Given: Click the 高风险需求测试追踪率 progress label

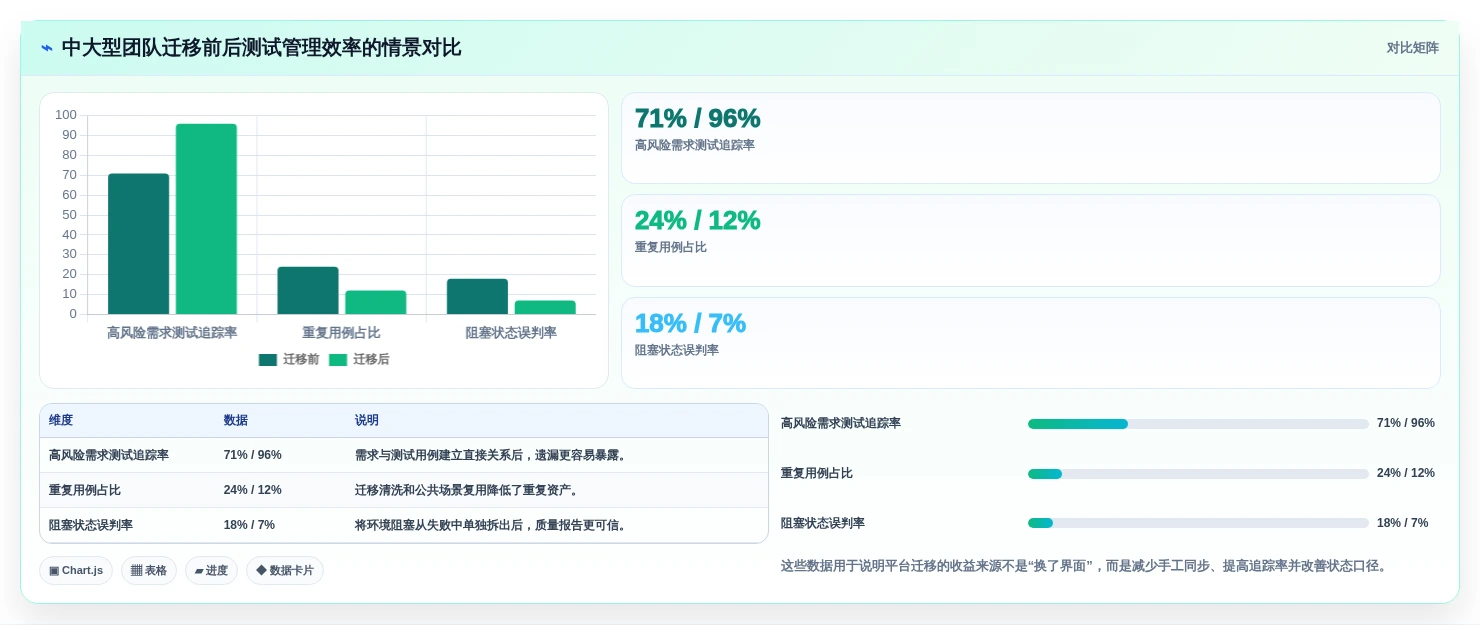Looking at the screenshot, I should point(841,423).
